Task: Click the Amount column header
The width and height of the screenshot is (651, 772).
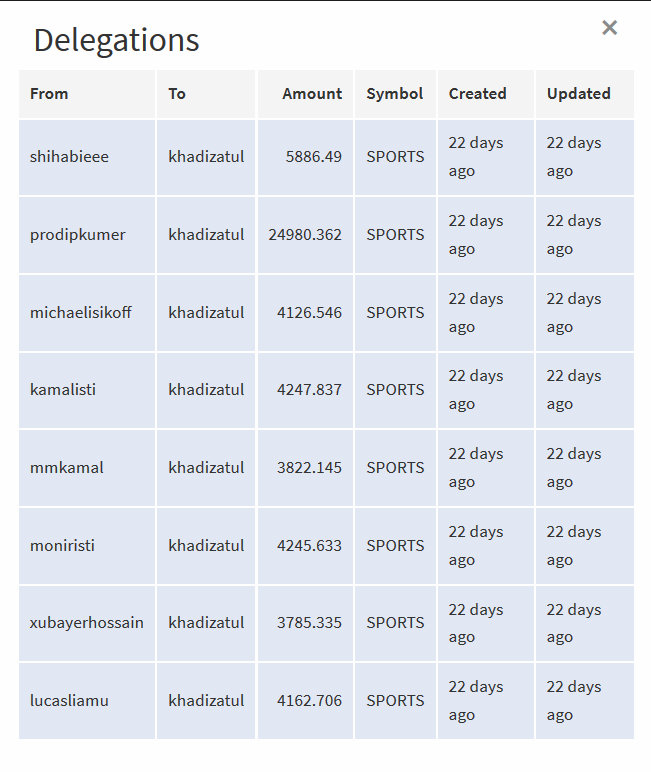Action: (312, 94)
